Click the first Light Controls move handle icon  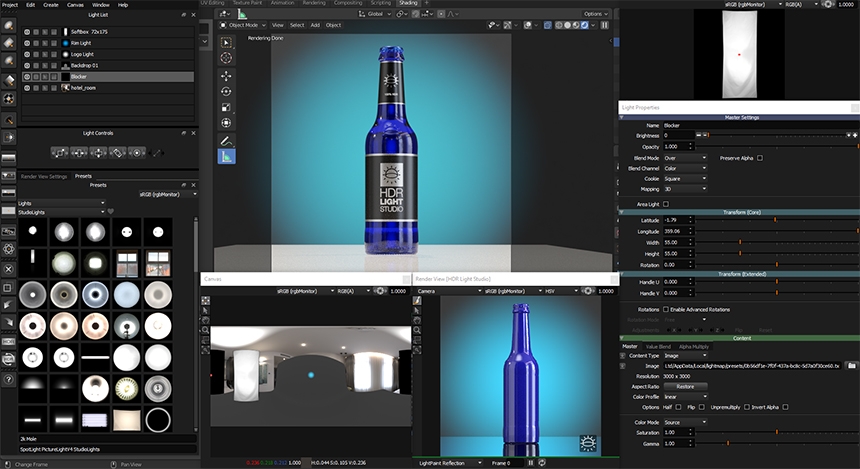click(x=59, y=152)
